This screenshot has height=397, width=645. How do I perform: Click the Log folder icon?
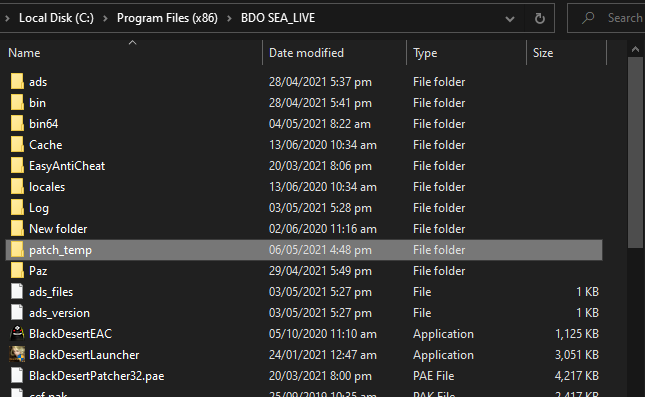(x=17, y=207)
